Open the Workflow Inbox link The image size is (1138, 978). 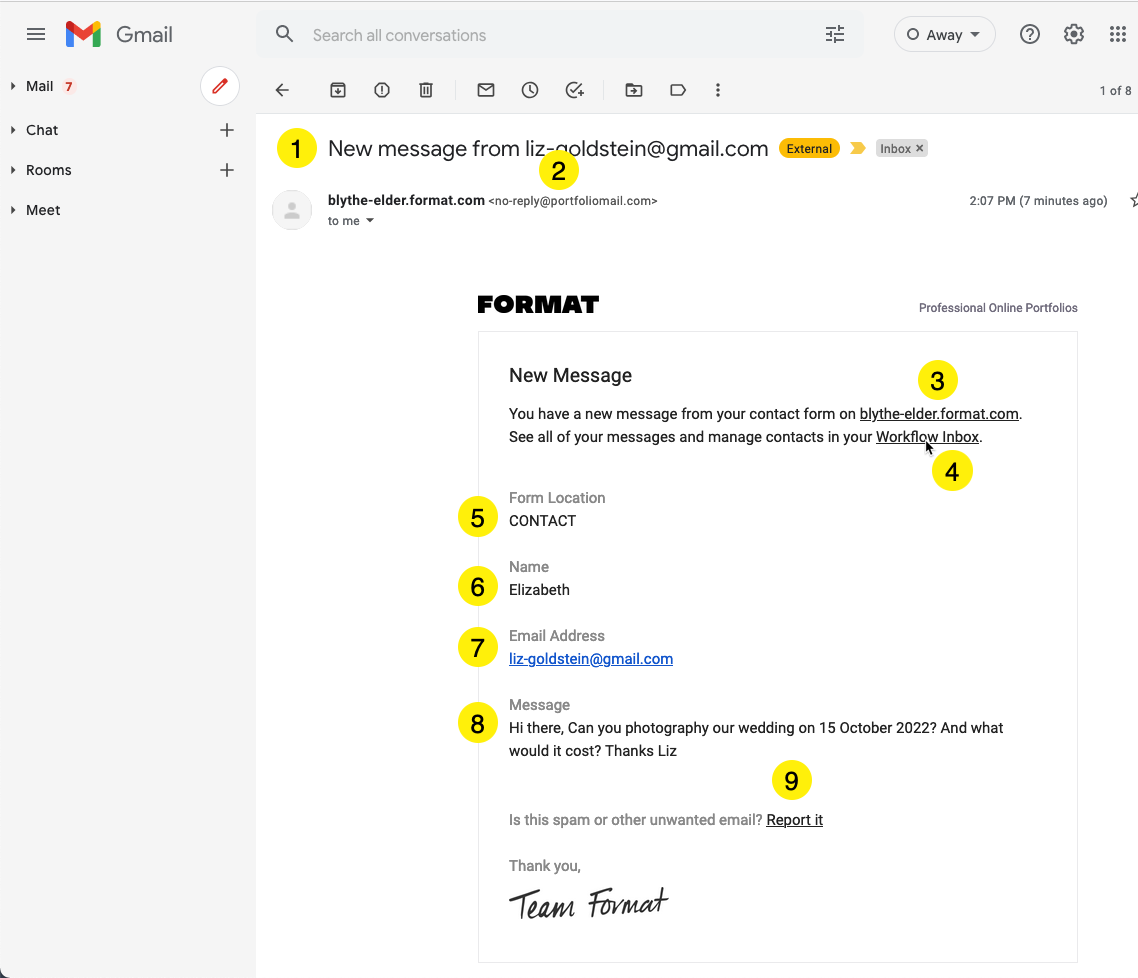[928, 437]
